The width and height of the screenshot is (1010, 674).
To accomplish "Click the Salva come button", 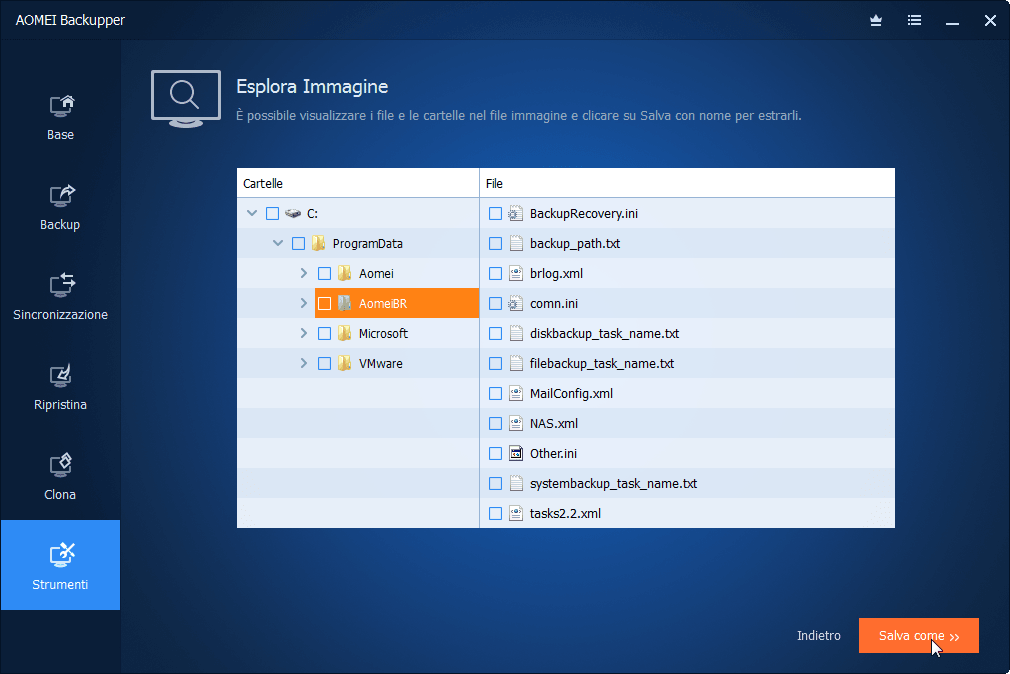I will point(919,636).
